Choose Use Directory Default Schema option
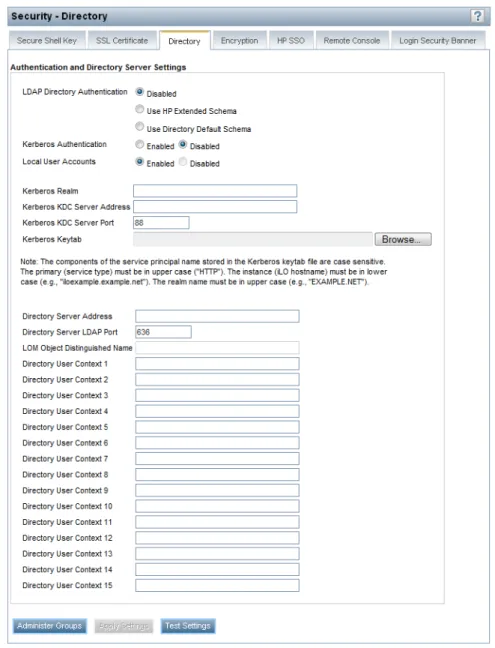This screenshot has height=648, width=495. 140,126
